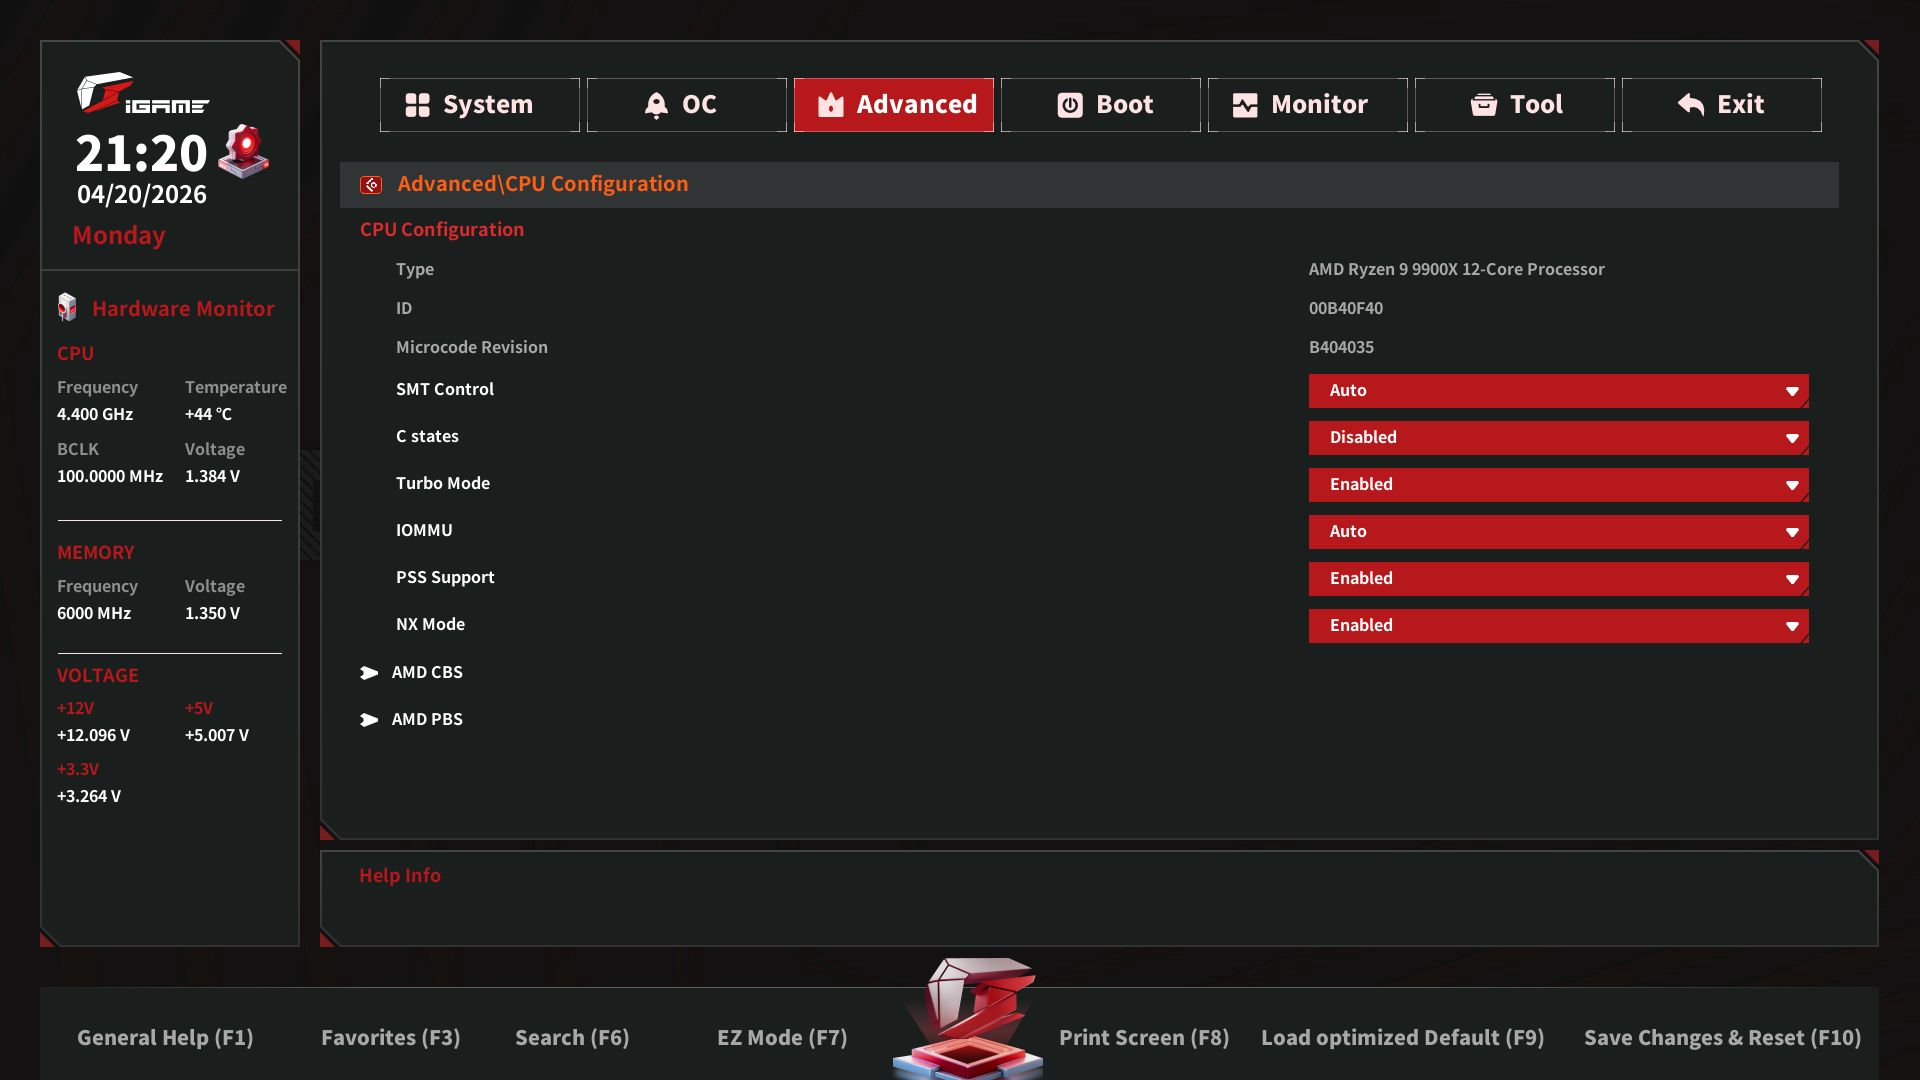
Task: Select the Turbo Mode label
Action: click(443, 484)
